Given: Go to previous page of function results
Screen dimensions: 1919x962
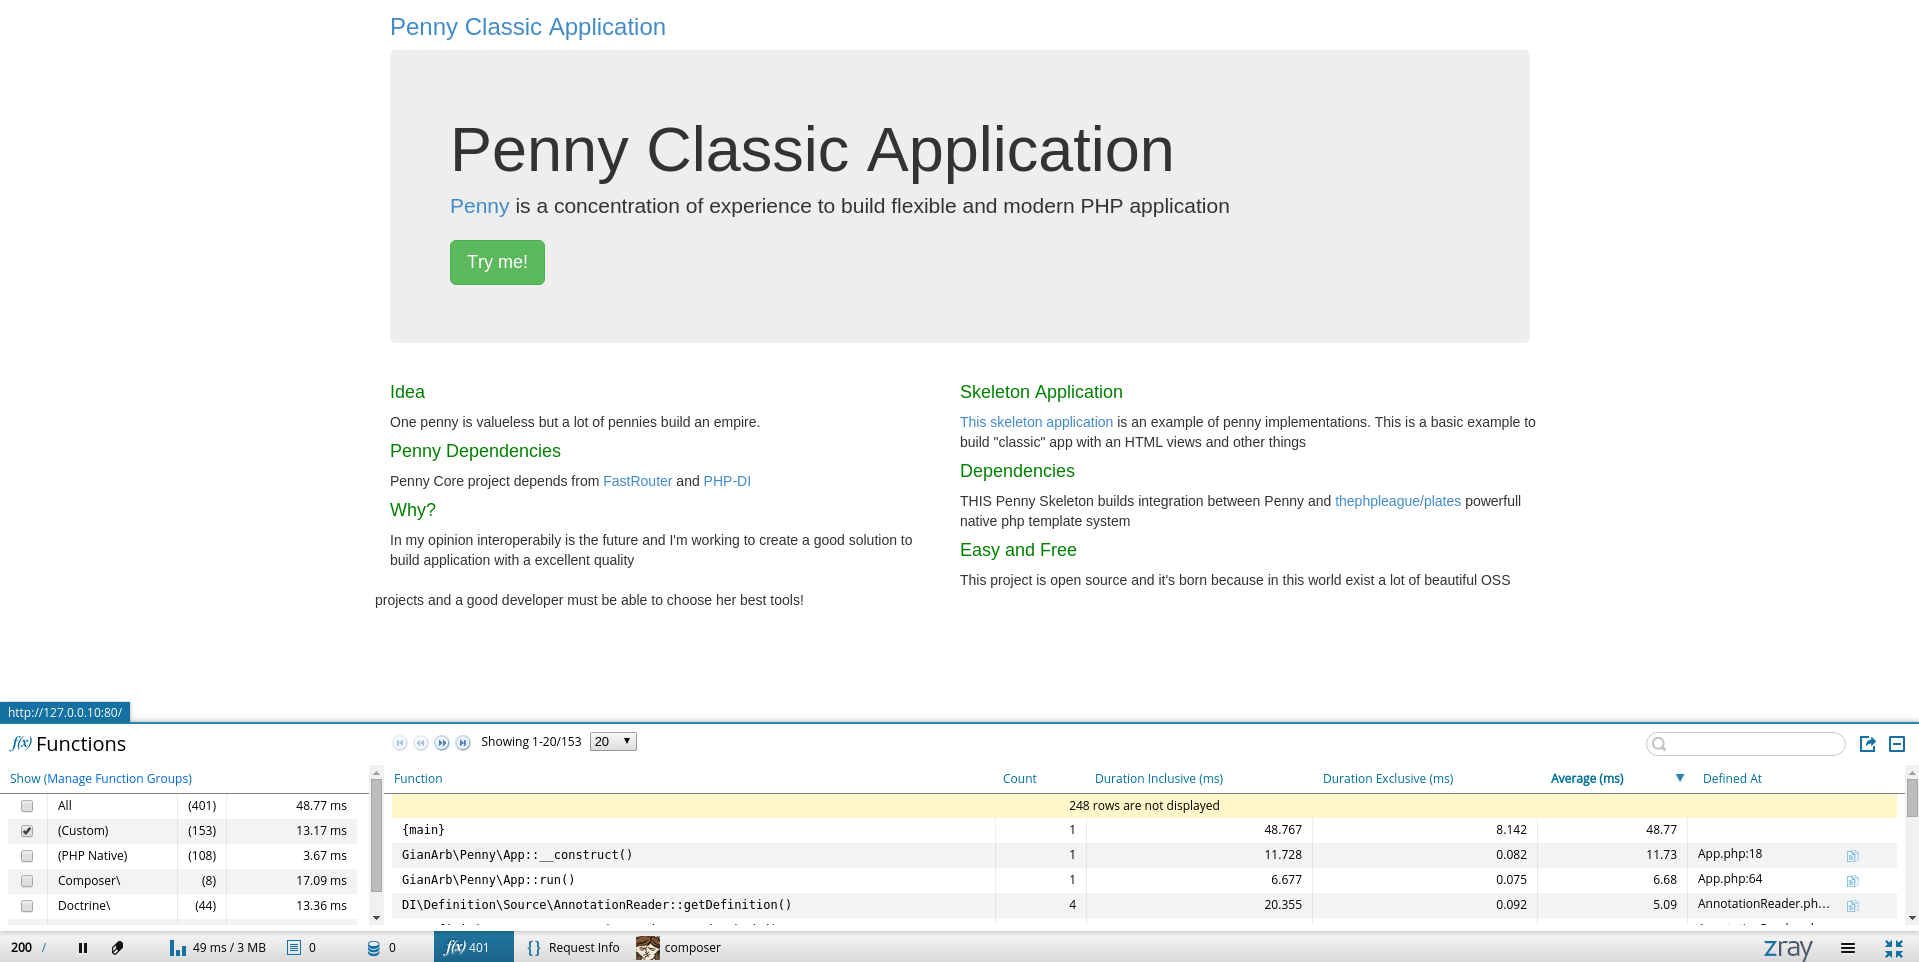Looking at the screenshot, I should pos(421,743).
